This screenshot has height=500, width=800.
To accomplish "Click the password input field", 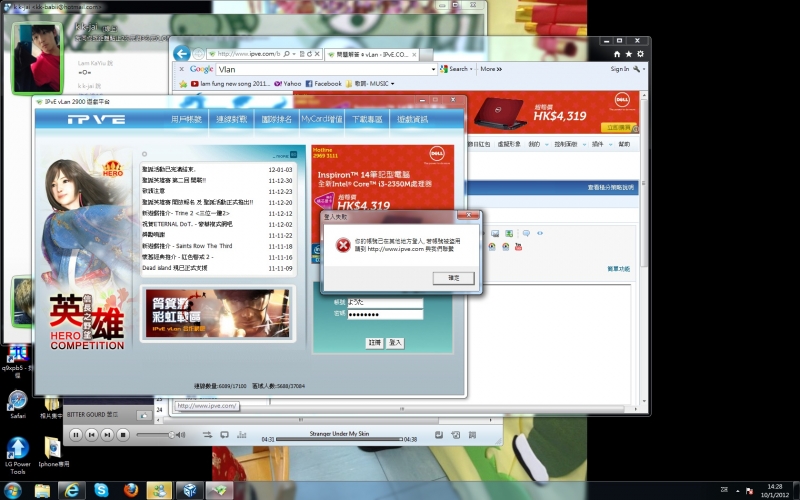I will tap(385, 314).
